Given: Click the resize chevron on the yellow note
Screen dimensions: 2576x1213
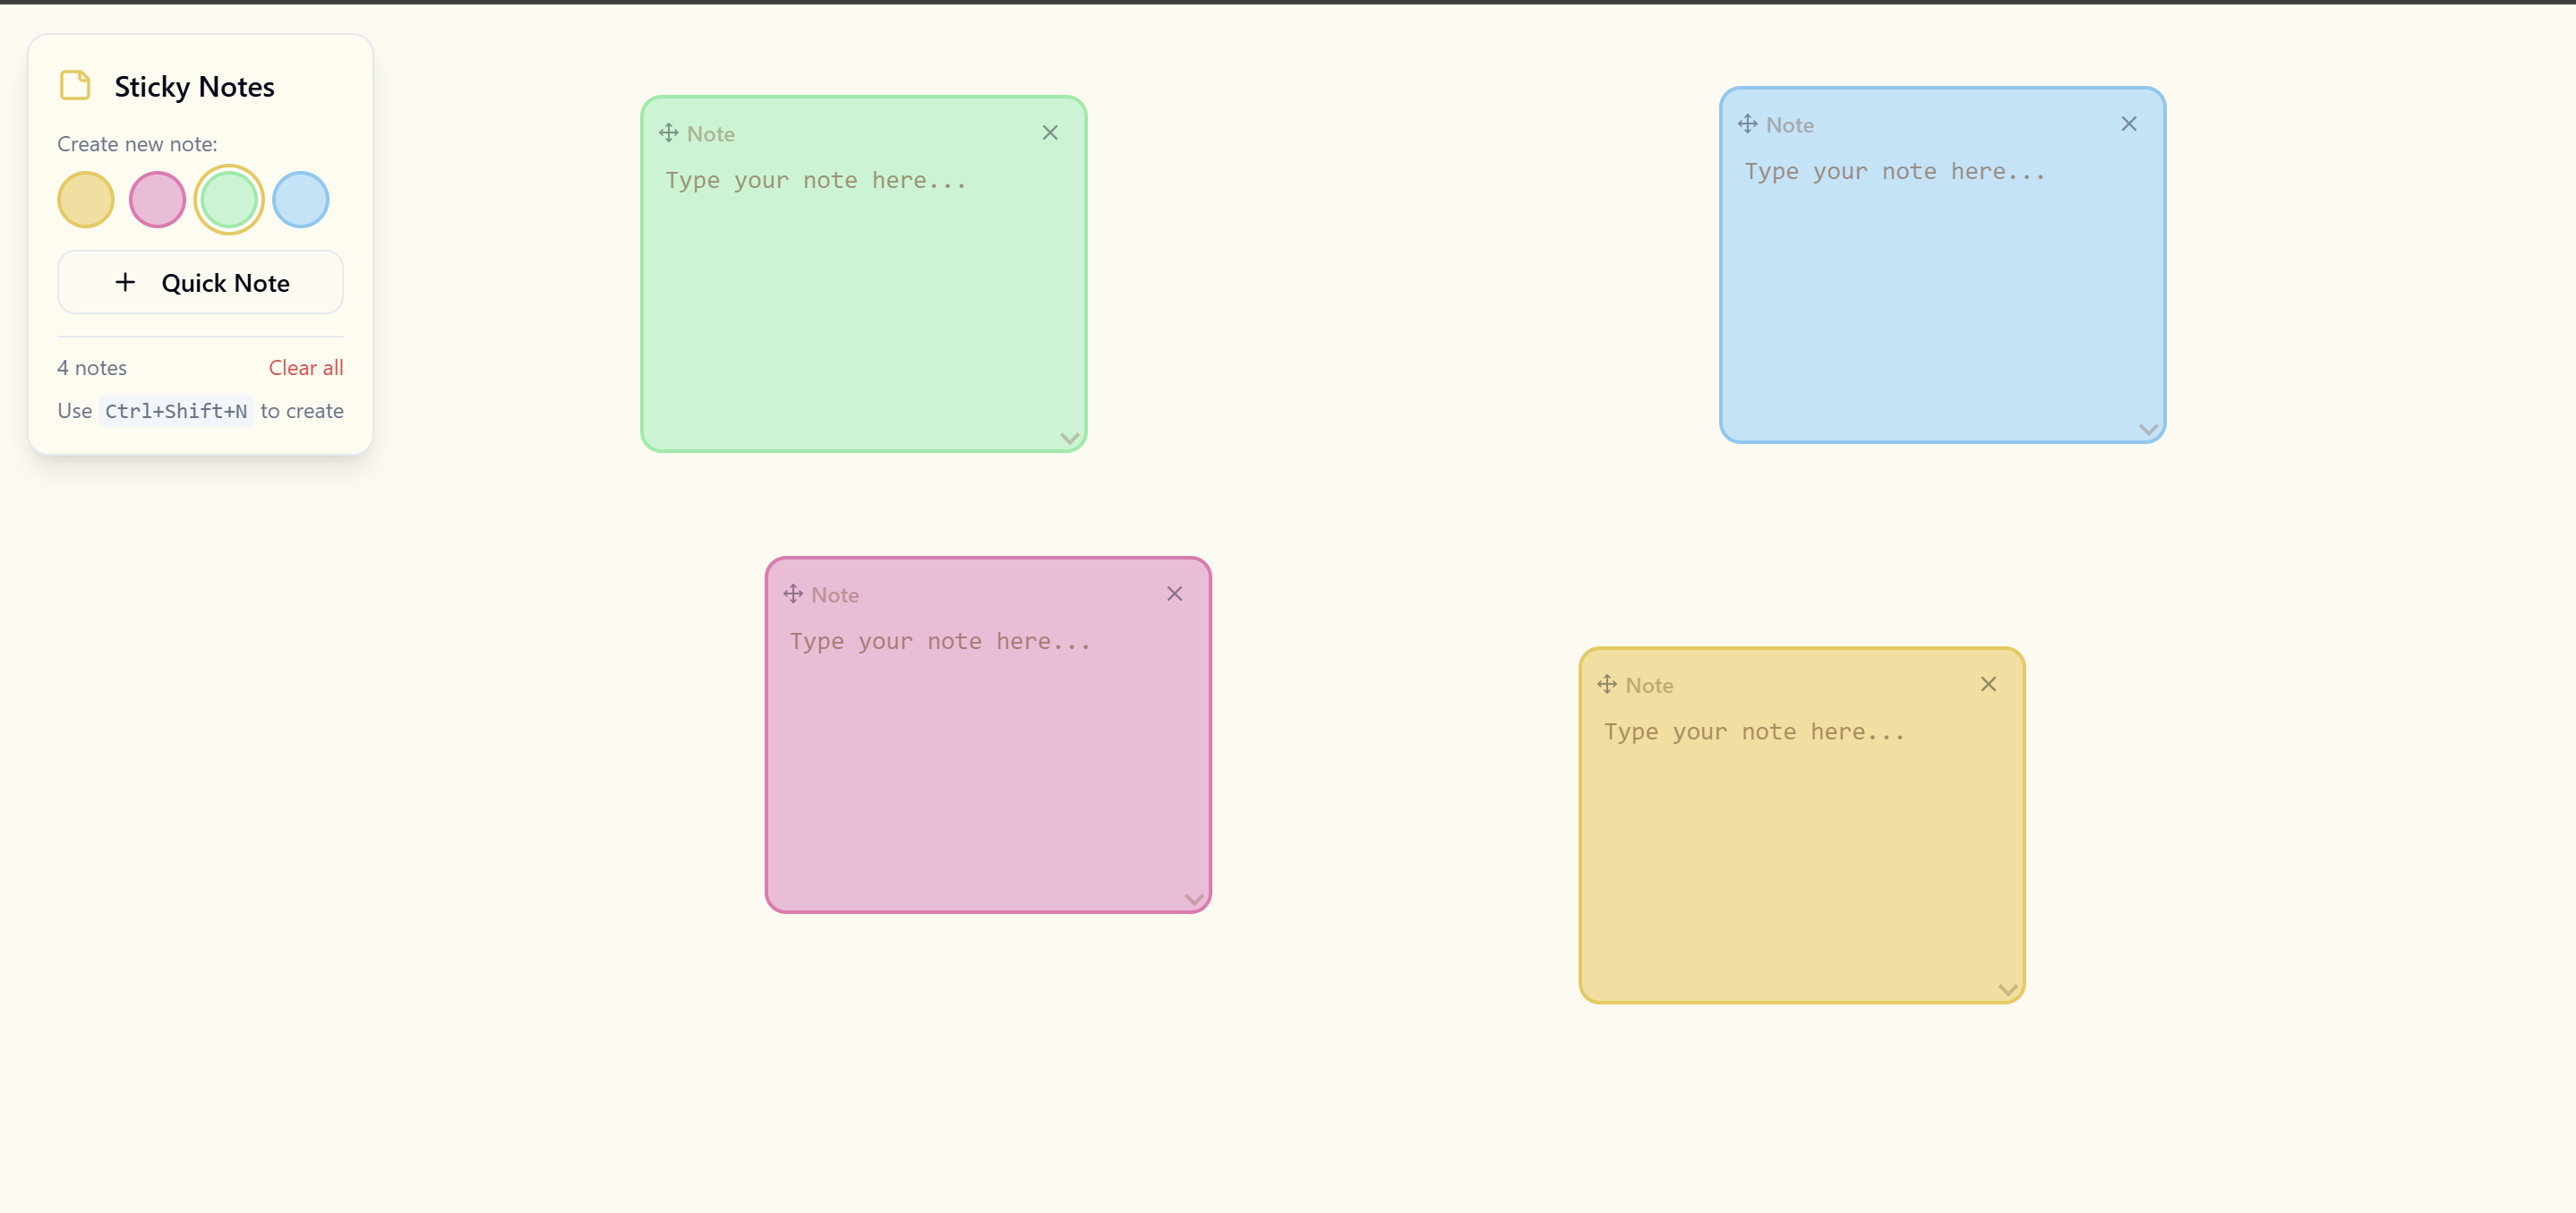Looking at the screenshot, I should [x=2008, y=988].
